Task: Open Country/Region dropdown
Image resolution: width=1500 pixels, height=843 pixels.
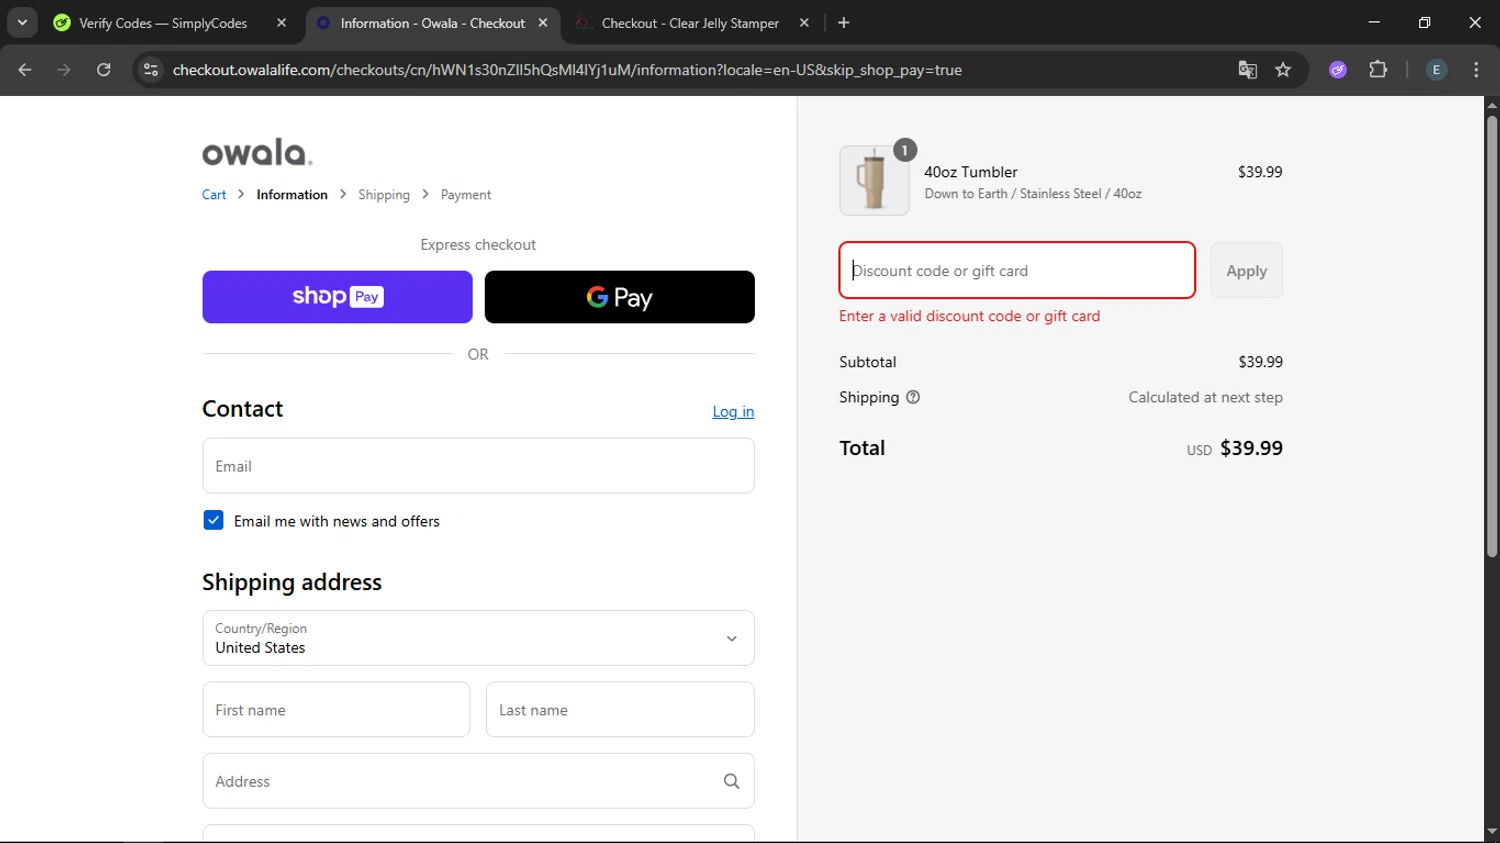Action: click(x=478, y=638)
